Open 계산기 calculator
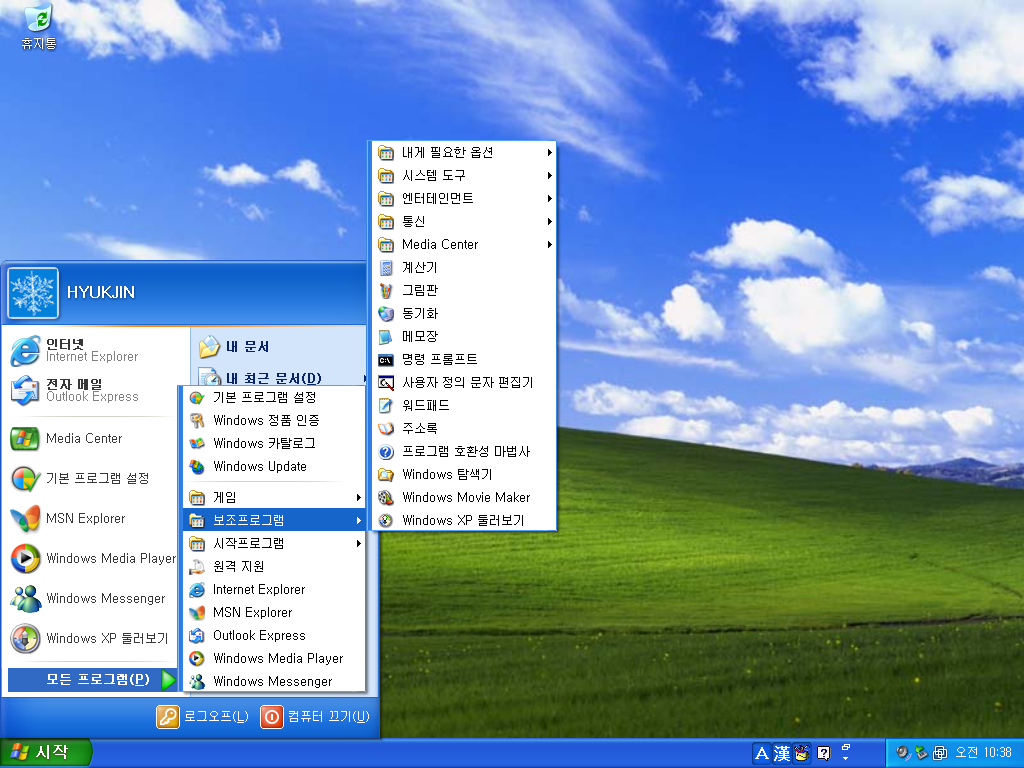Image resolution: width=1024 pixels, height=768 pixels. 464,268
